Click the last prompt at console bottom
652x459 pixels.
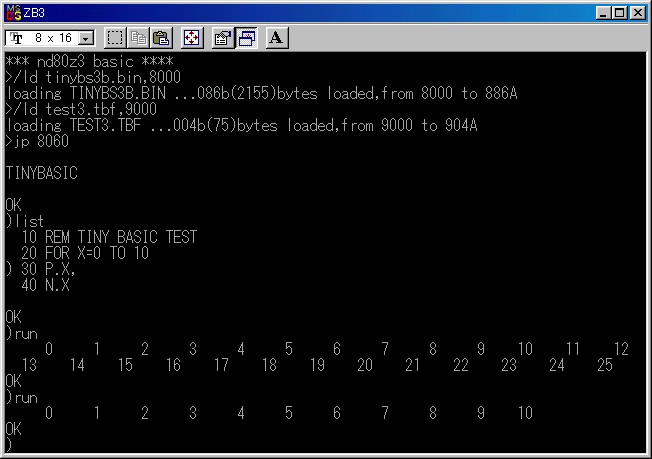click(x=9, y=445)
